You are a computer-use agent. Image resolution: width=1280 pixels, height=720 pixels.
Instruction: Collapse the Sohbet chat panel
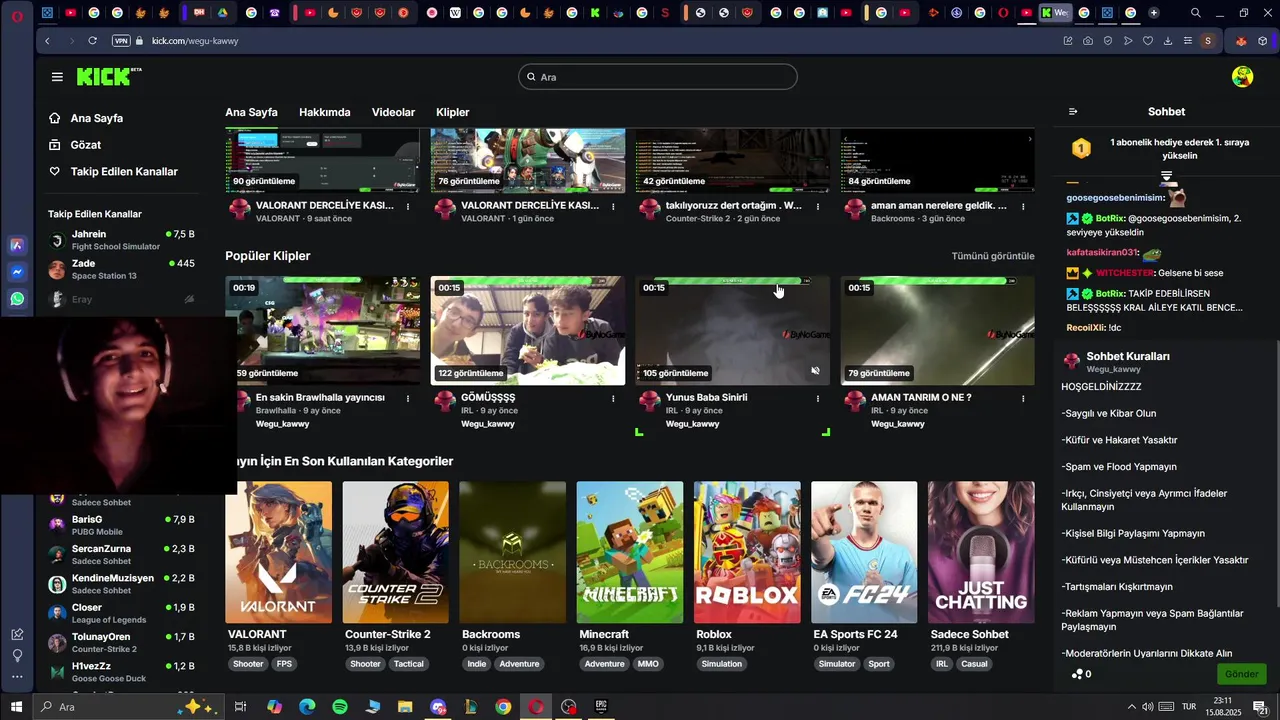coord(1073,112)
